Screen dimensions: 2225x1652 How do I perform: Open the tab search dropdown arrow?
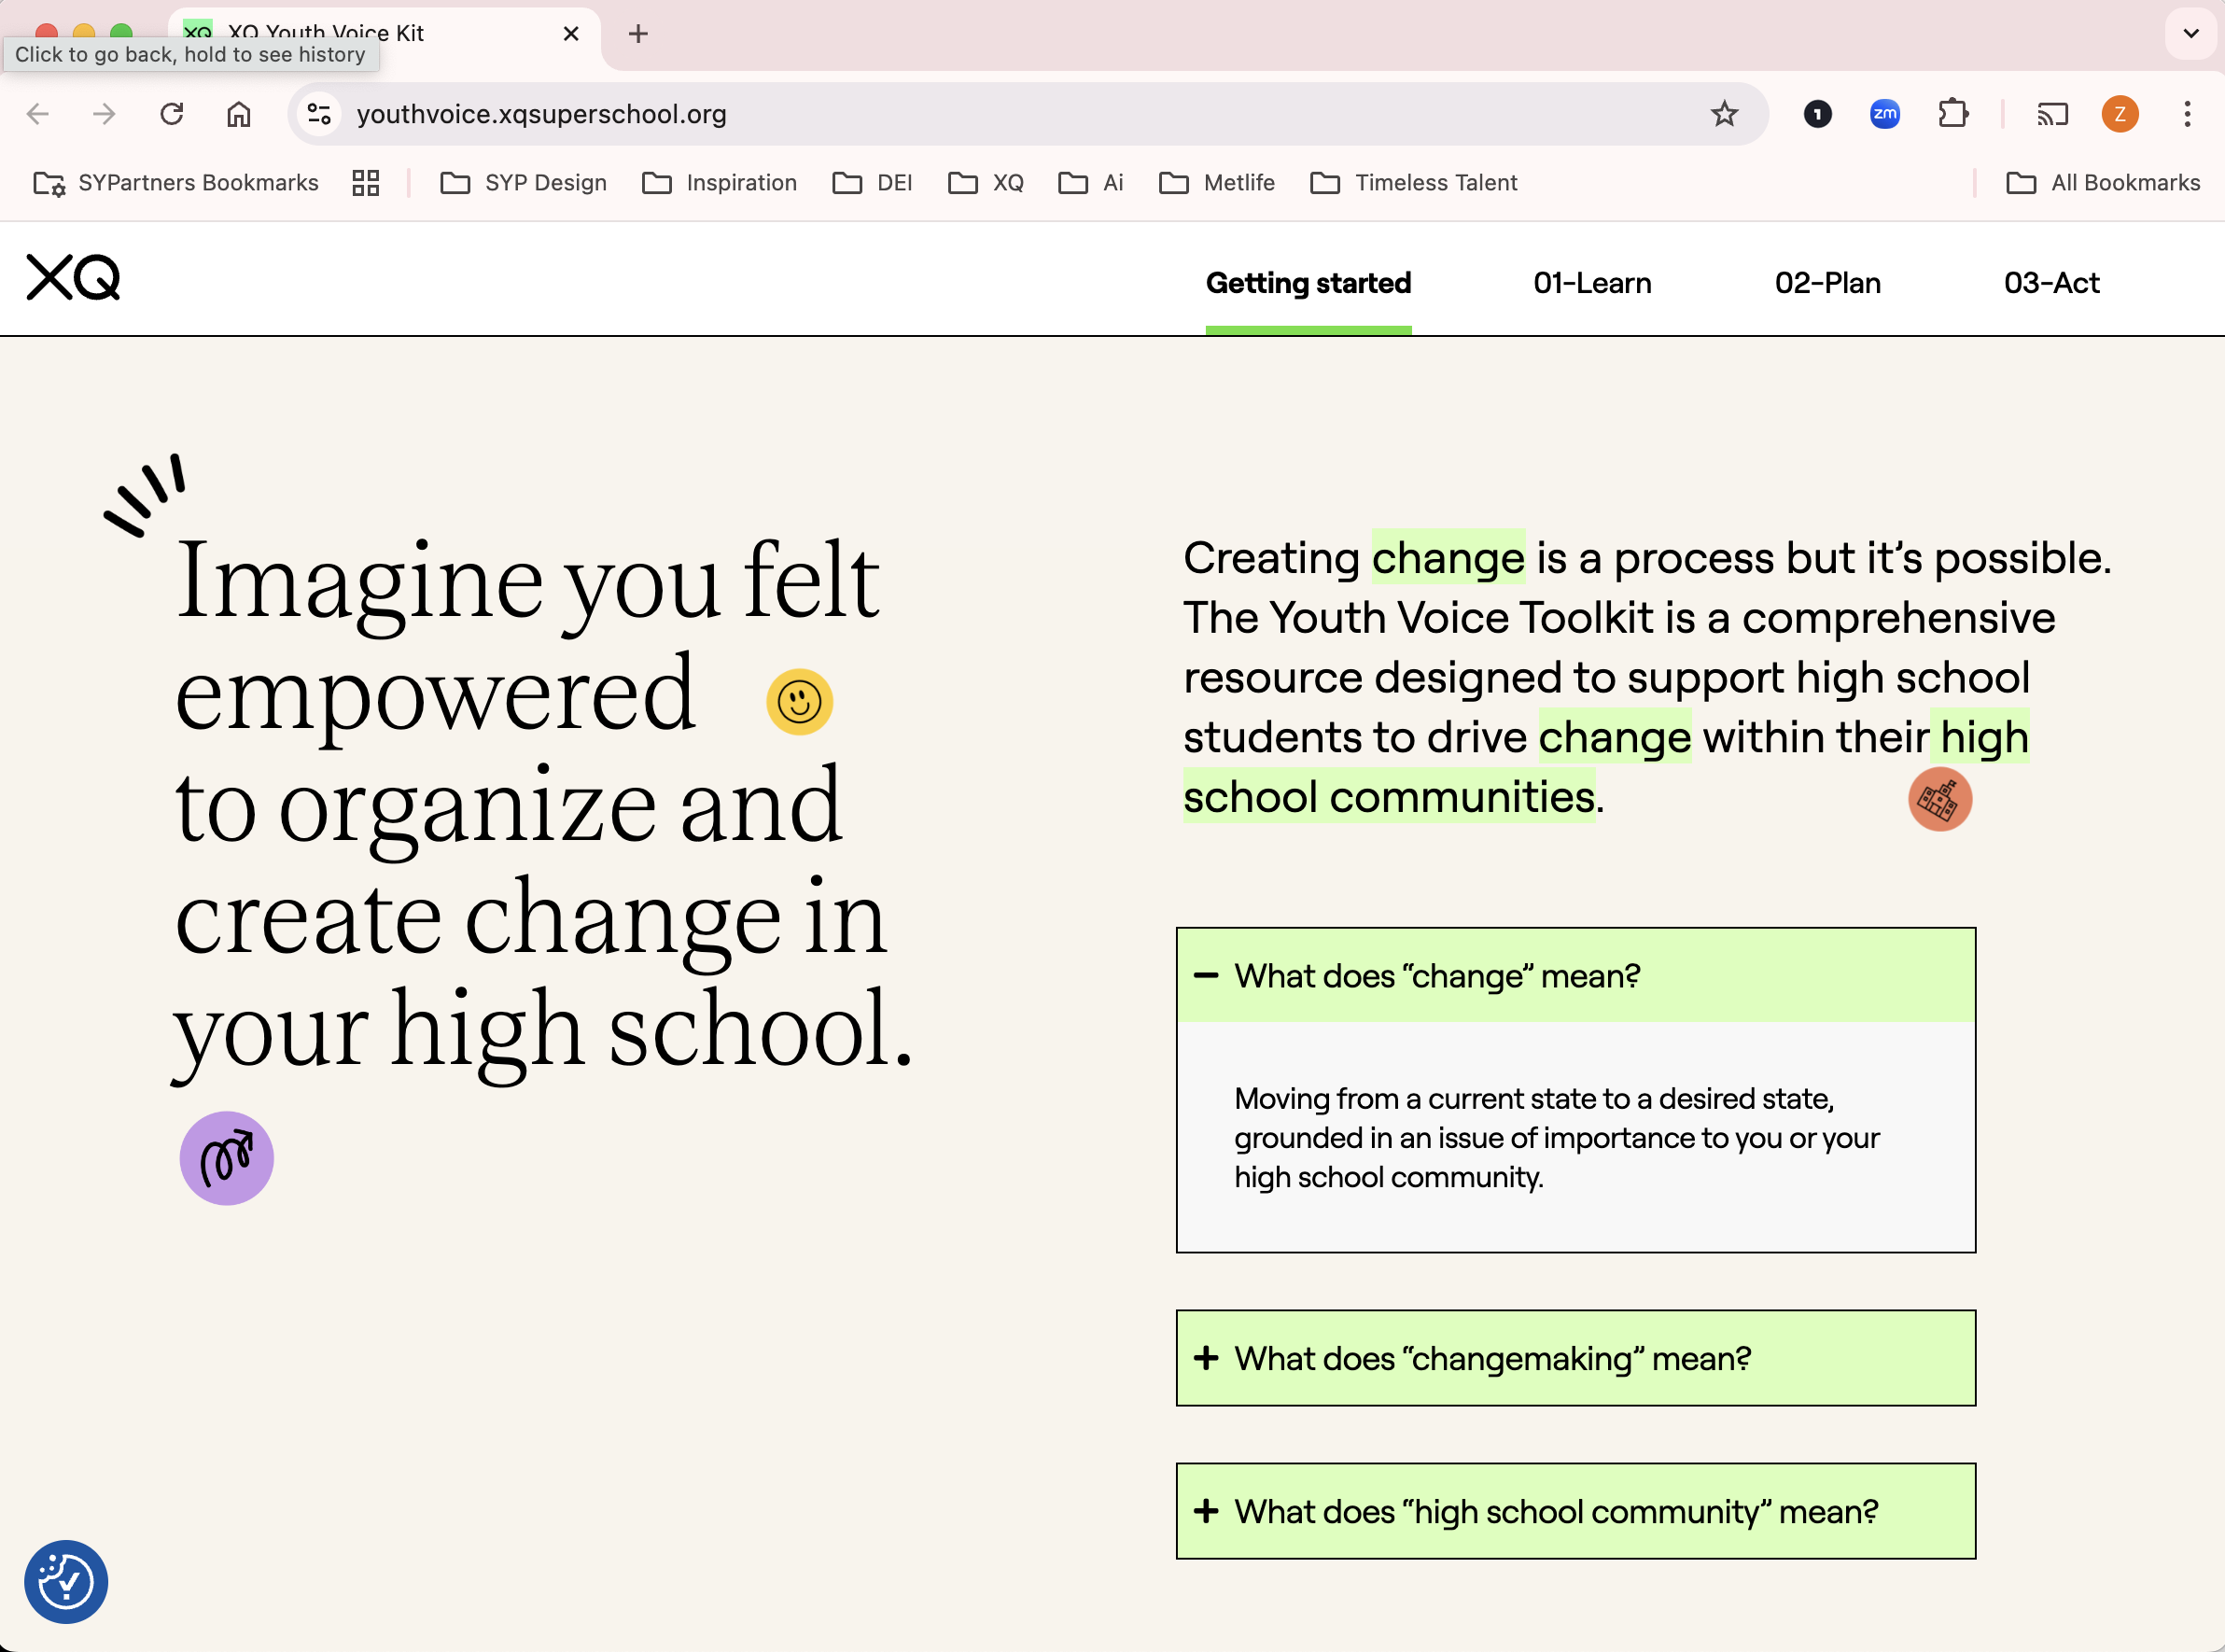click(2190, 34)
